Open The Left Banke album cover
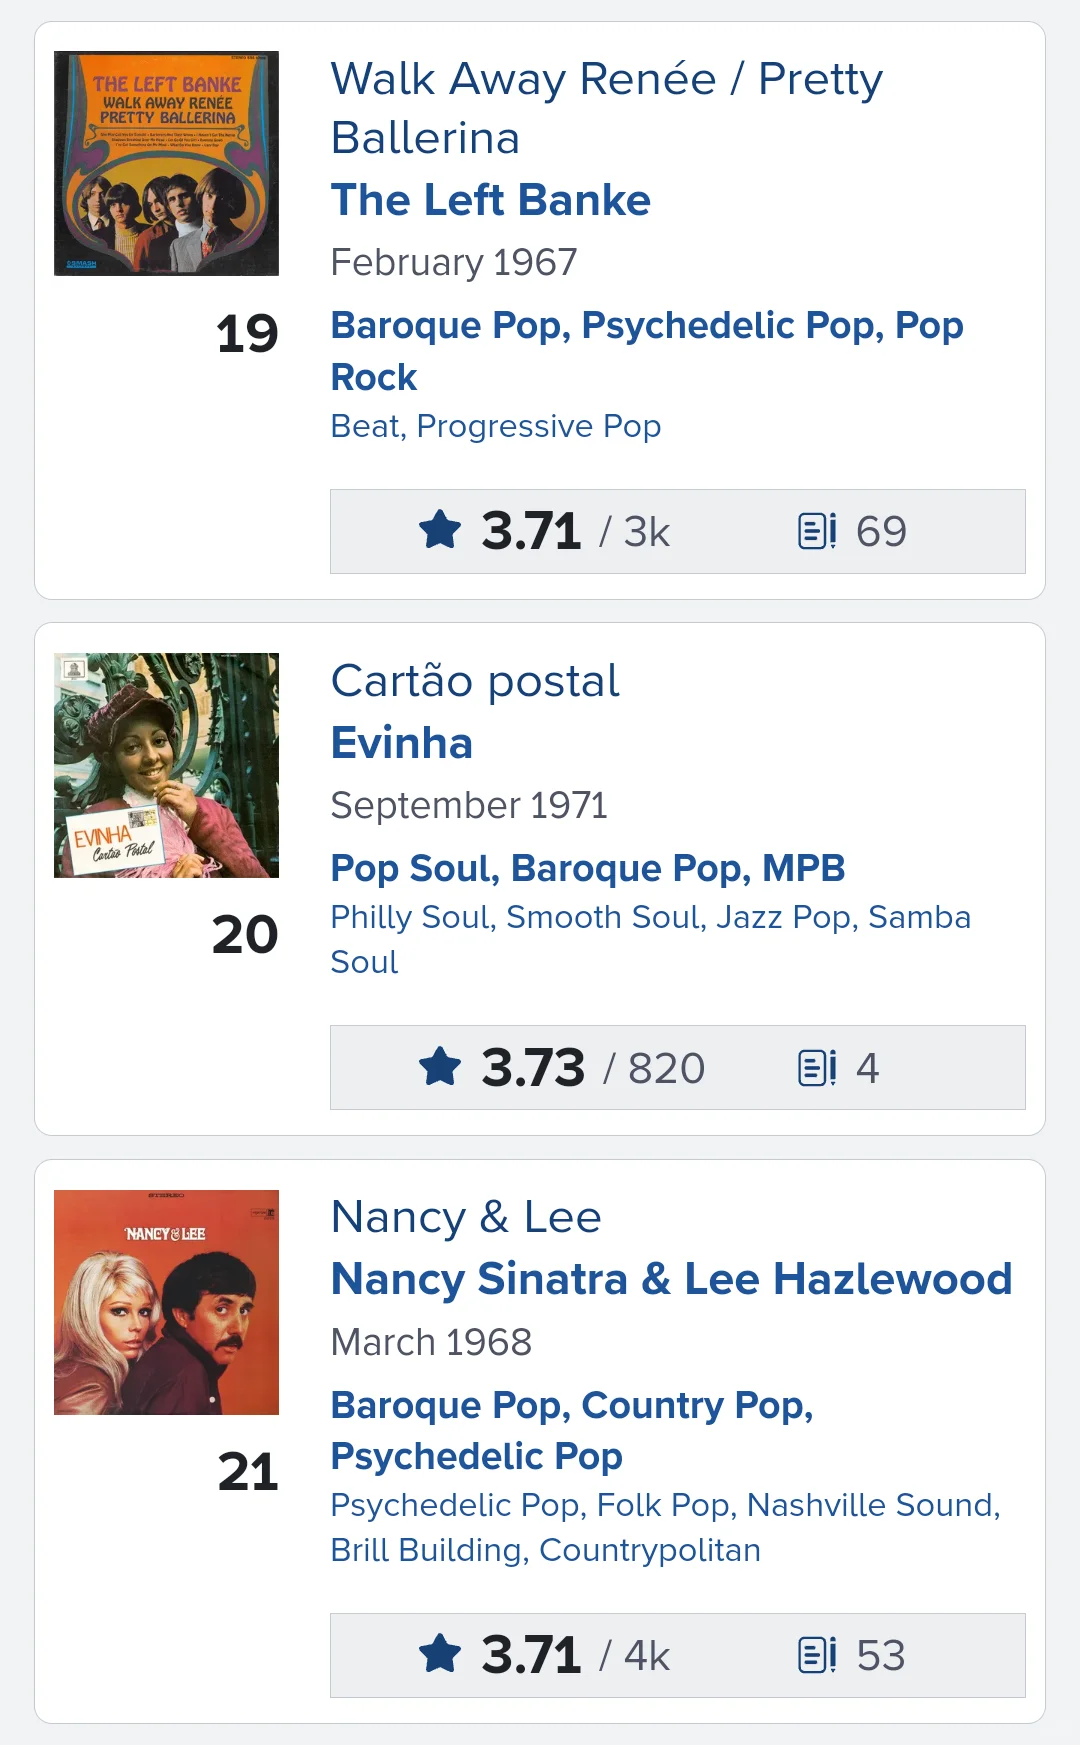This screenshot has height=1745, width=1080. [x=166, y=163]
